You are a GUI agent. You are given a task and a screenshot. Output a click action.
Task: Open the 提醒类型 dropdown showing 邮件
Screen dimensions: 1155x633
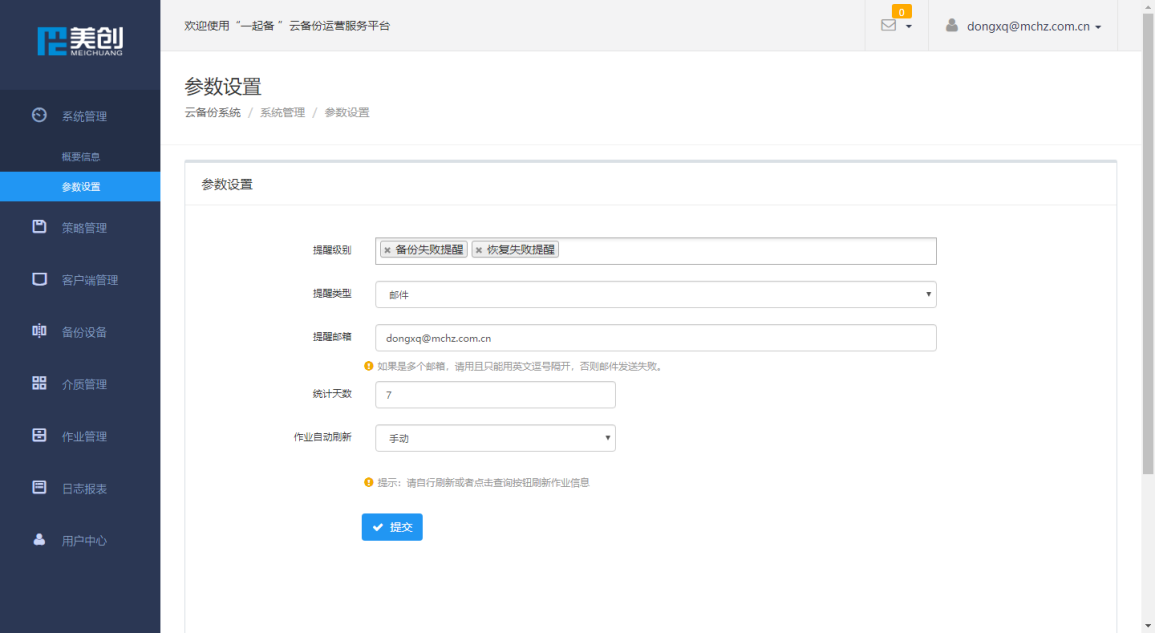coord(656,294)
